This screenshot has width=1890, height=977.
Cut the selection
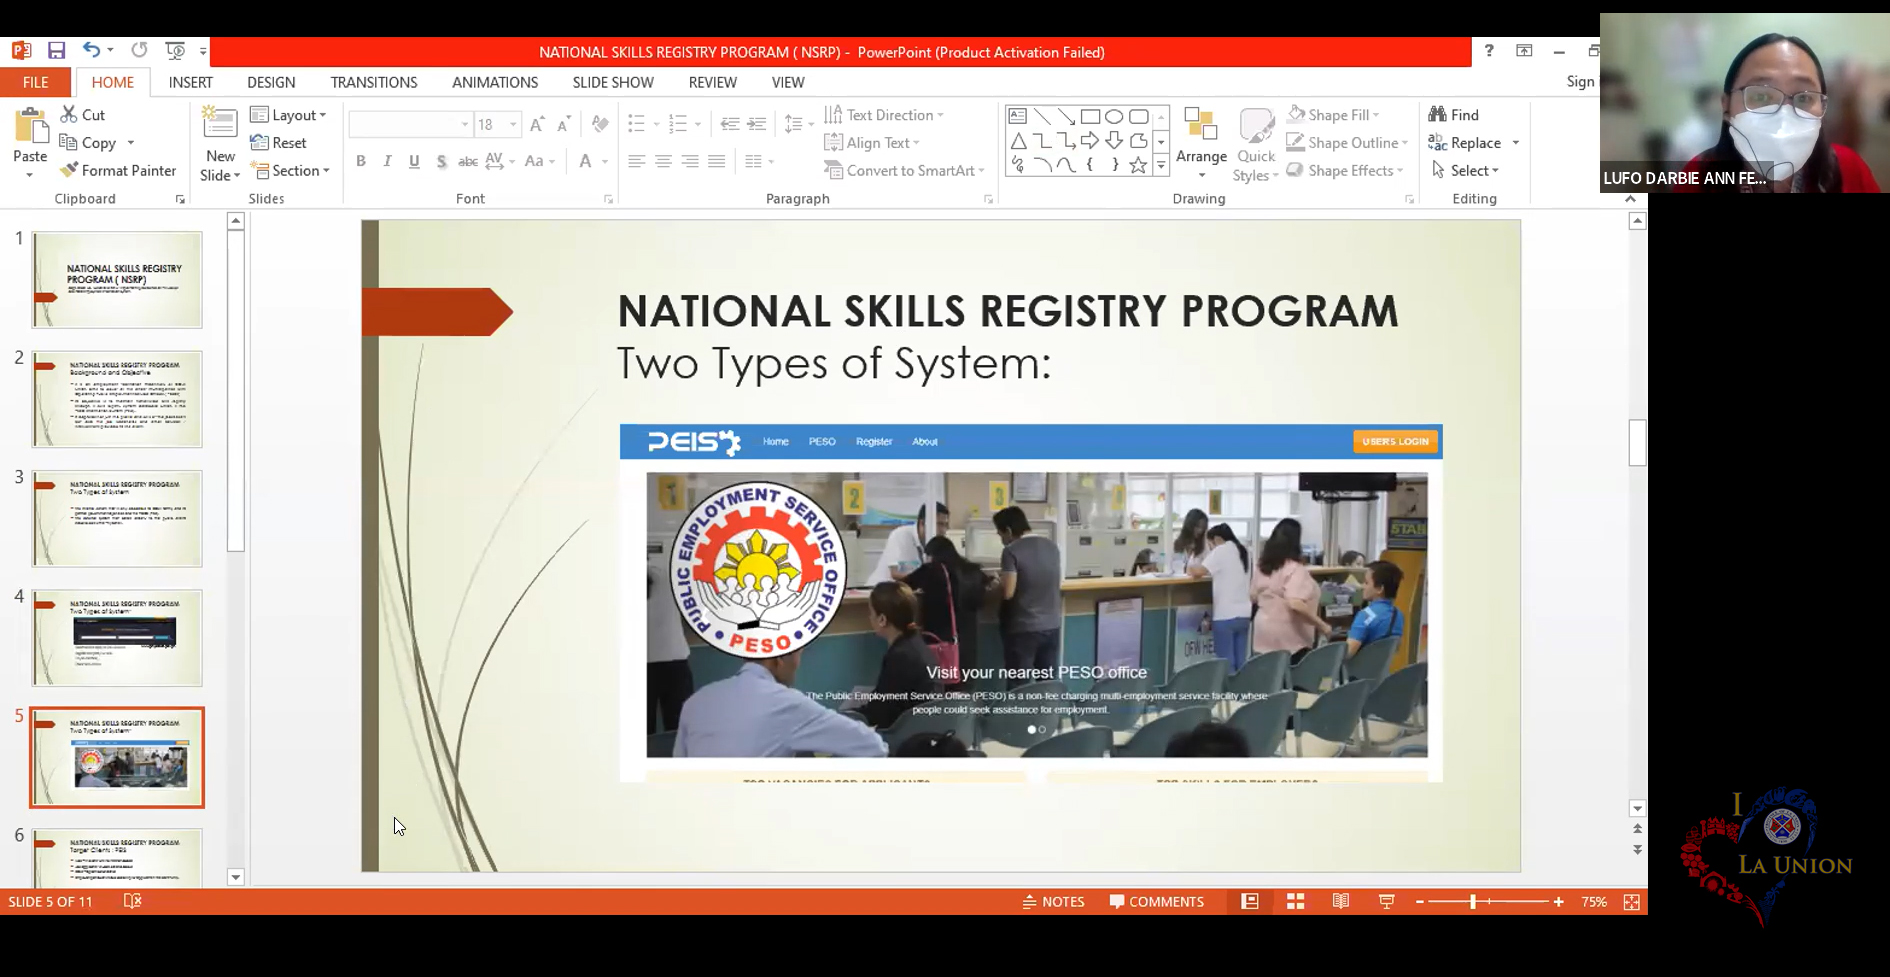(83, 115)
